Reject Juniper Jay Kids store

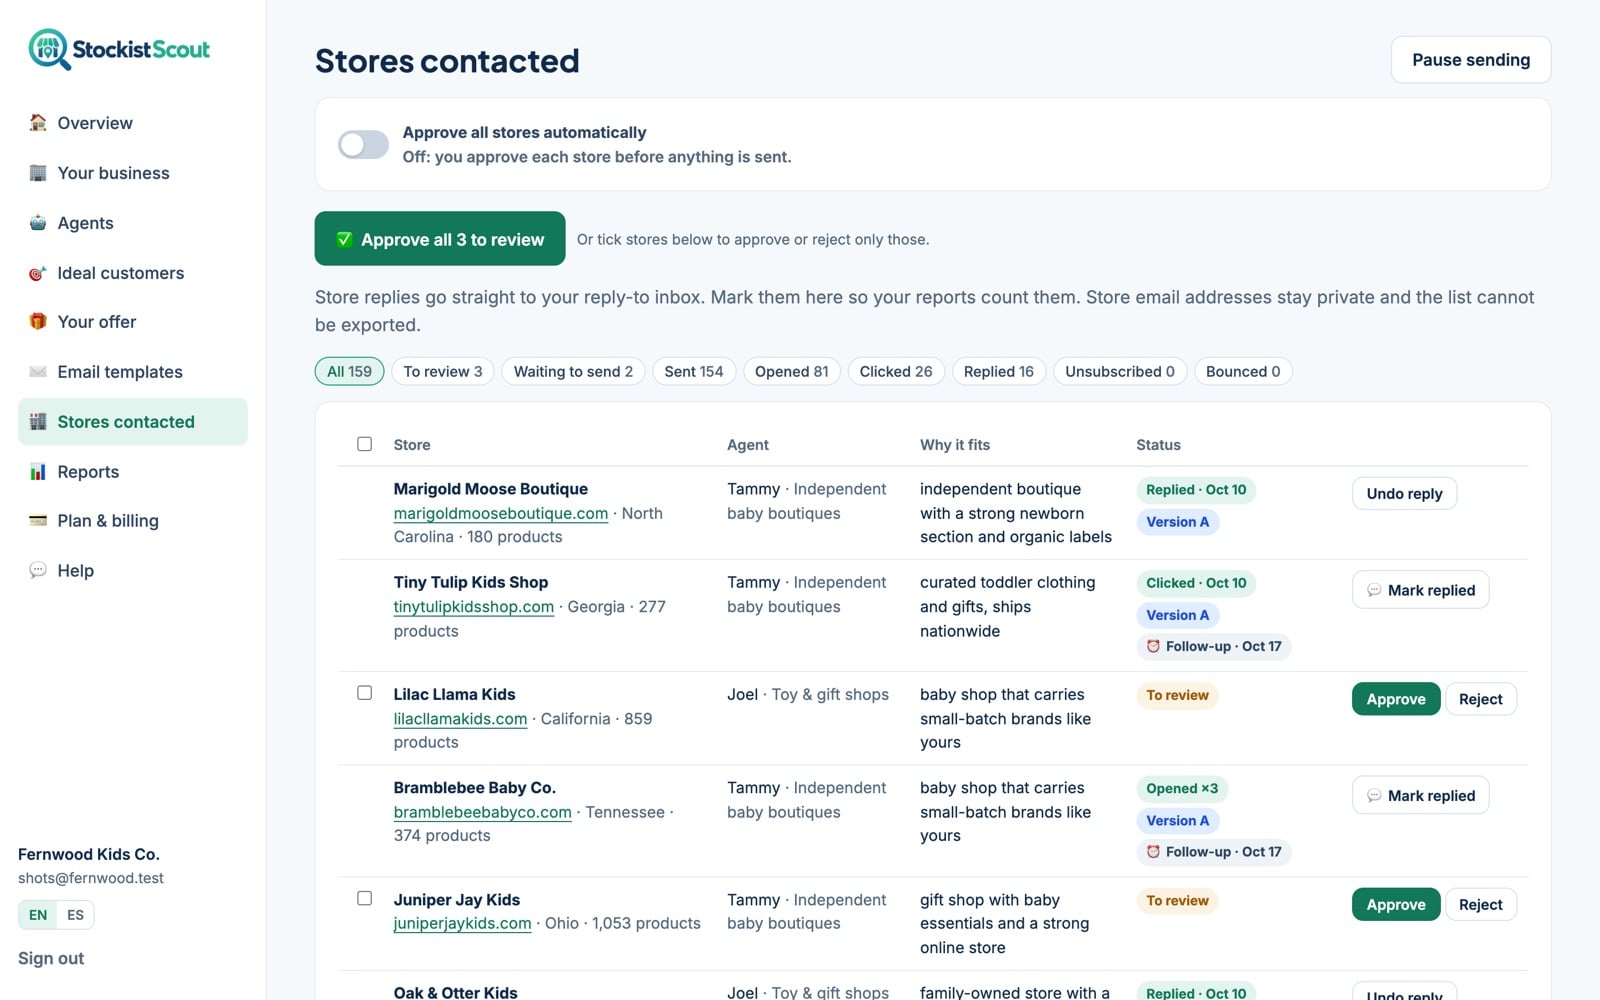1480,905
